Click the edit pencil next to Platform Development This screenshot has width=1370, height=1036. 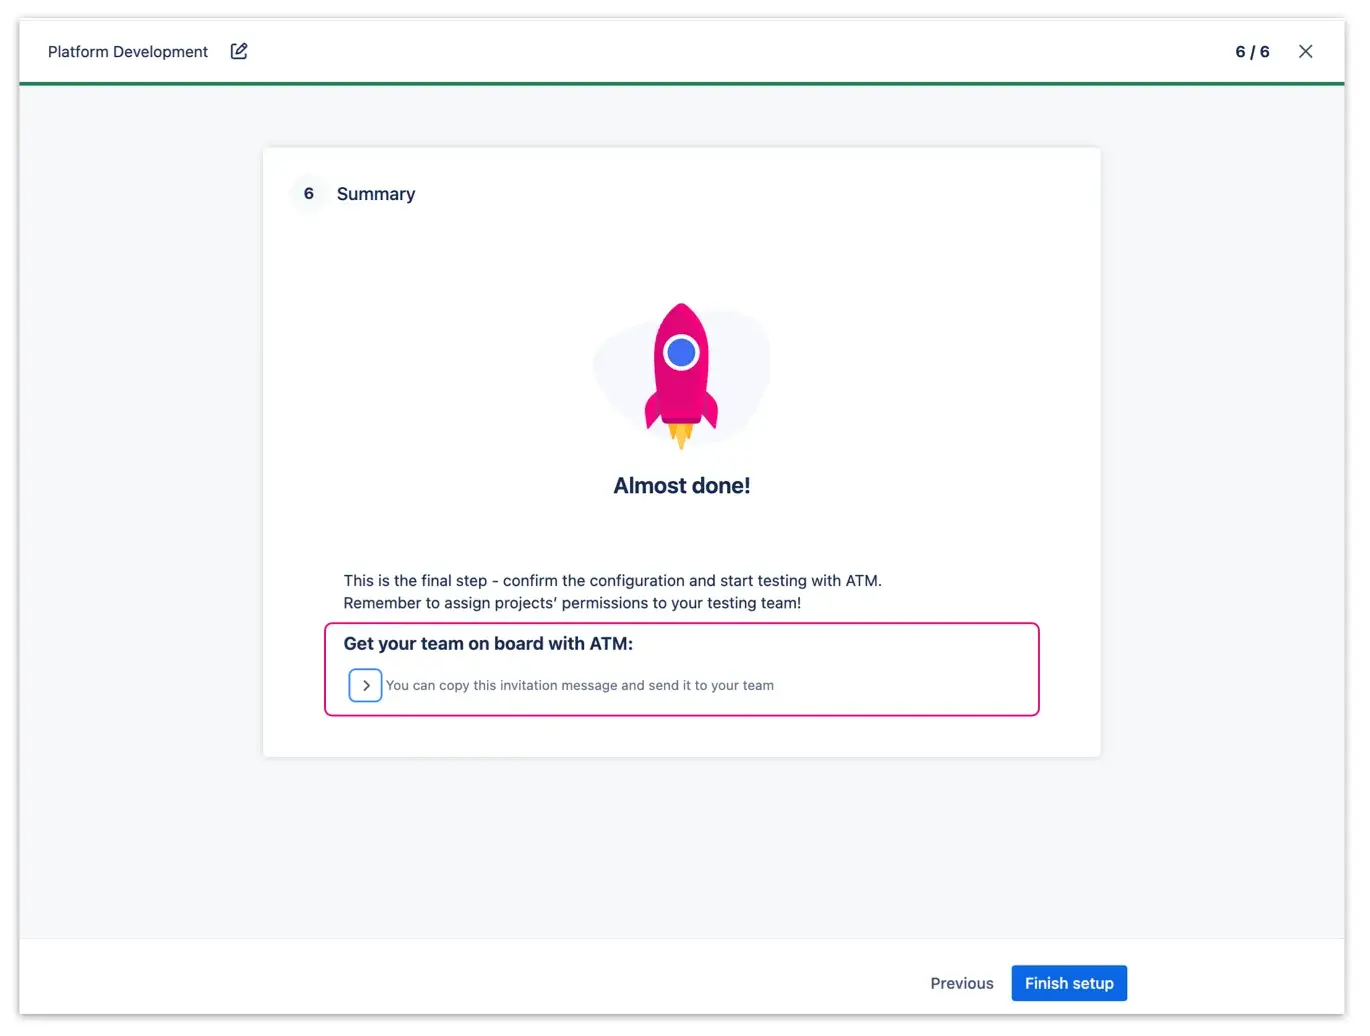[x=238, y=50]
